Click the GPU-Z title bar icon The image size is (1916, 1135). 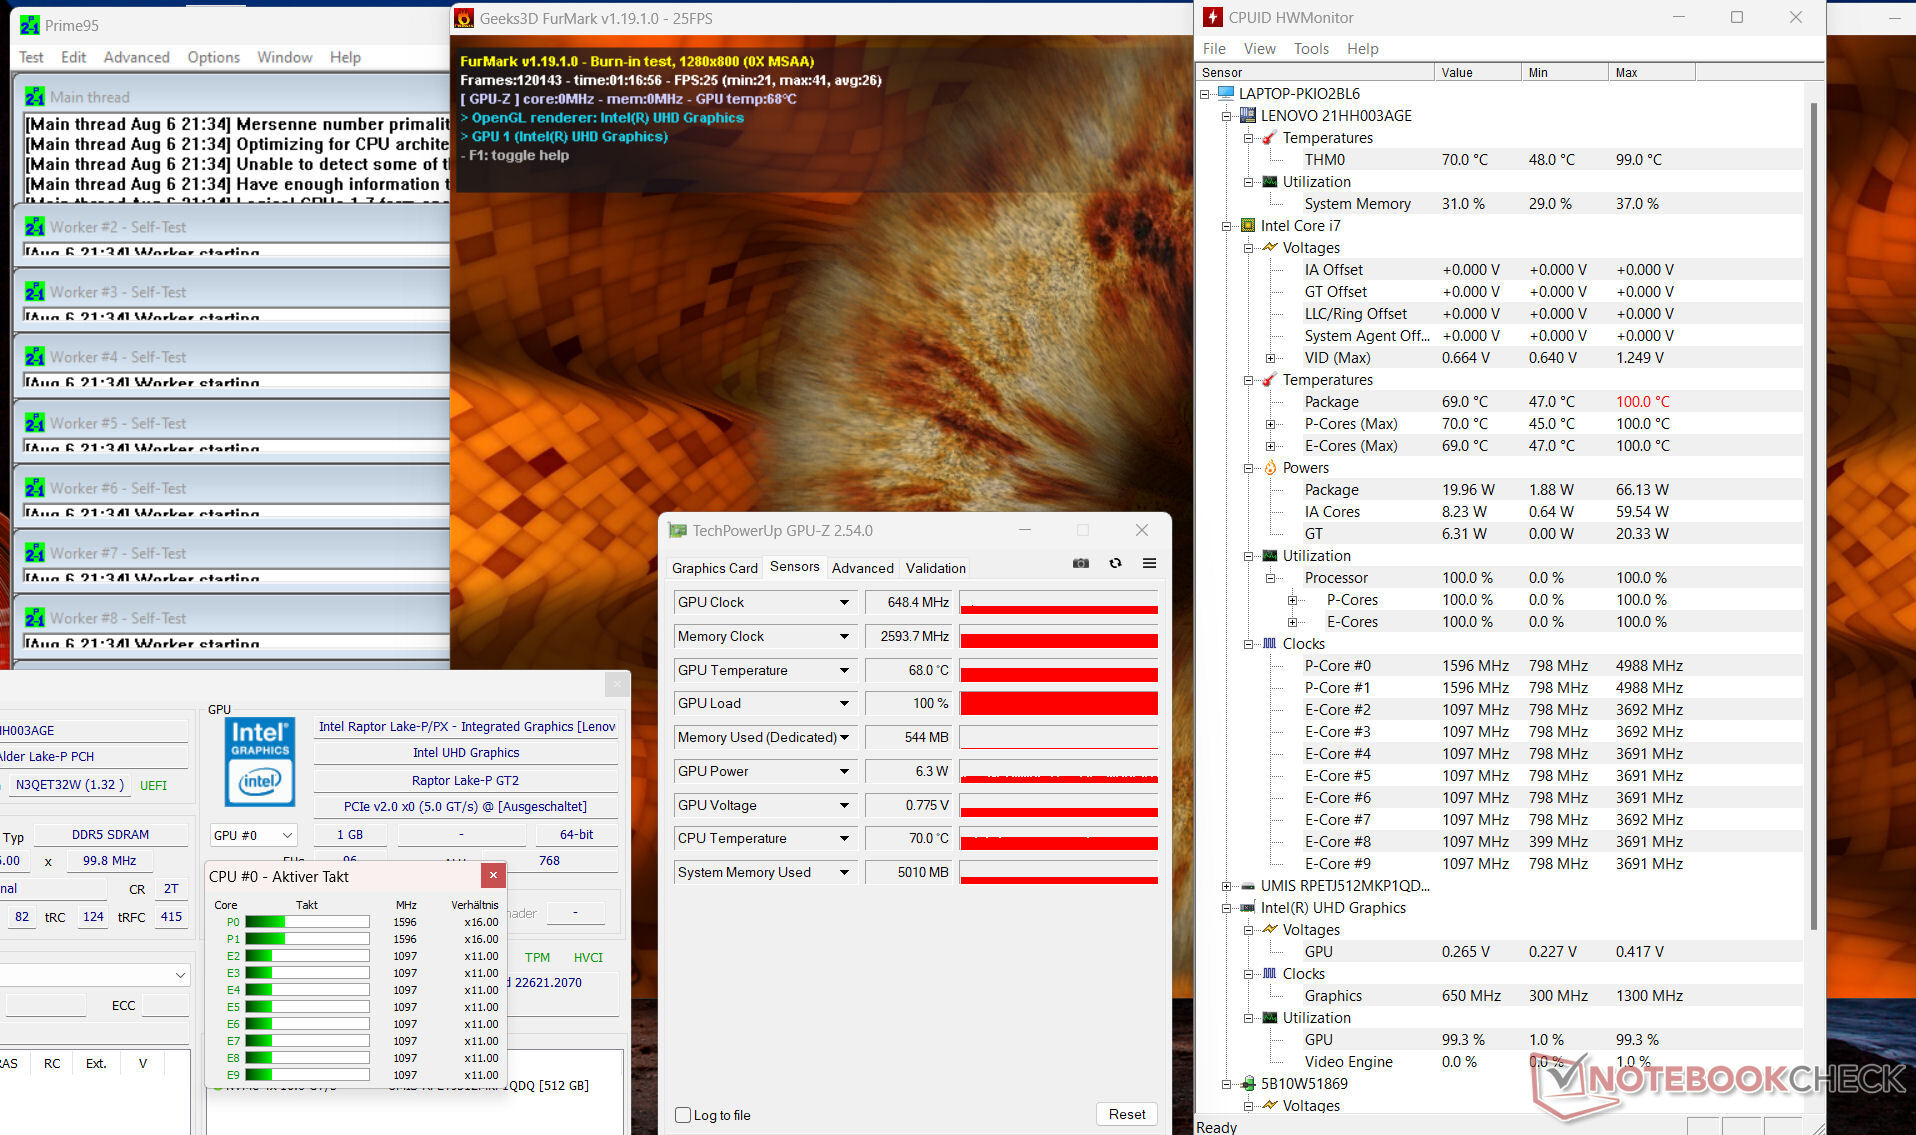click(678, 531)
